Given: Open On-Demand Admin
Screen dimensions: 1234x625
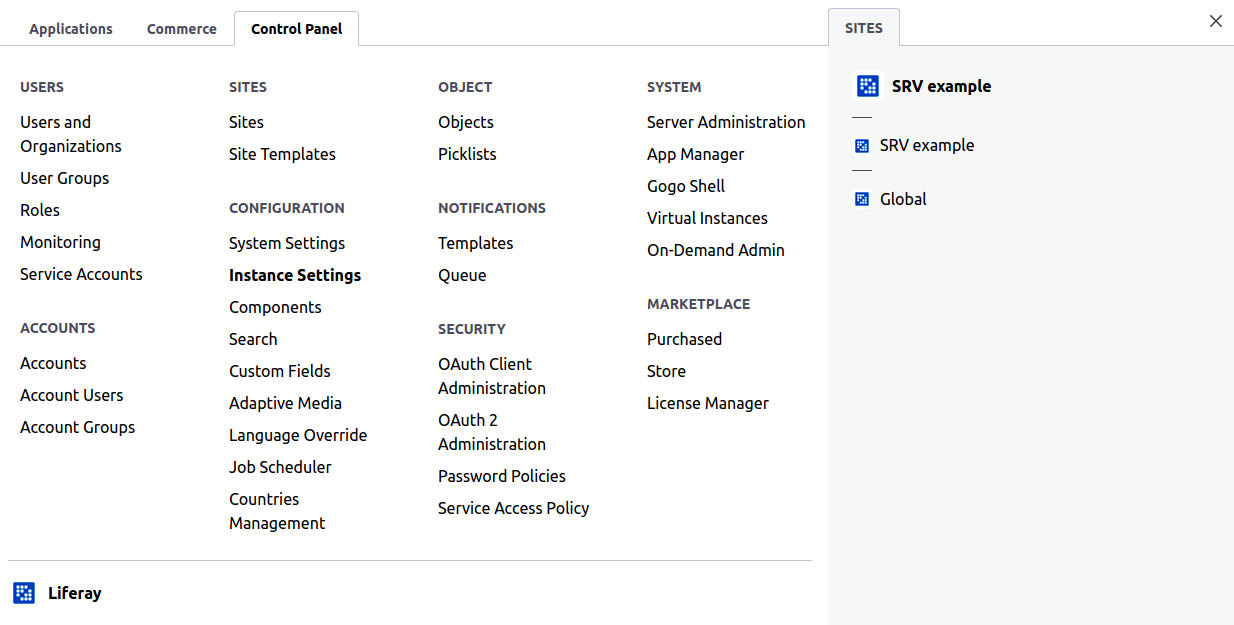Looking at the screenshot, I should [716, 250].
